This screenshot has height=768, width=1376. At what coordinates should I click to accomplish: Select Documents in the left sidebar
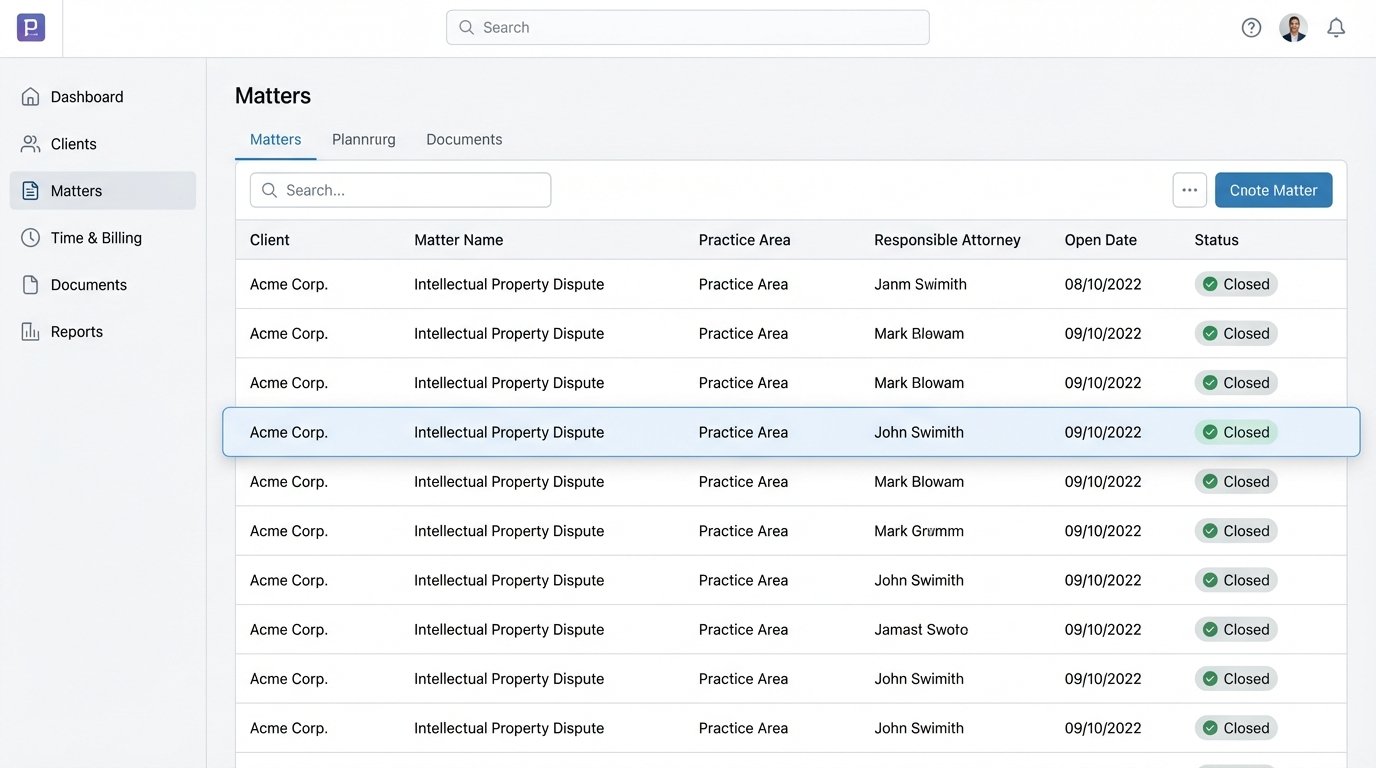[88, 285]
